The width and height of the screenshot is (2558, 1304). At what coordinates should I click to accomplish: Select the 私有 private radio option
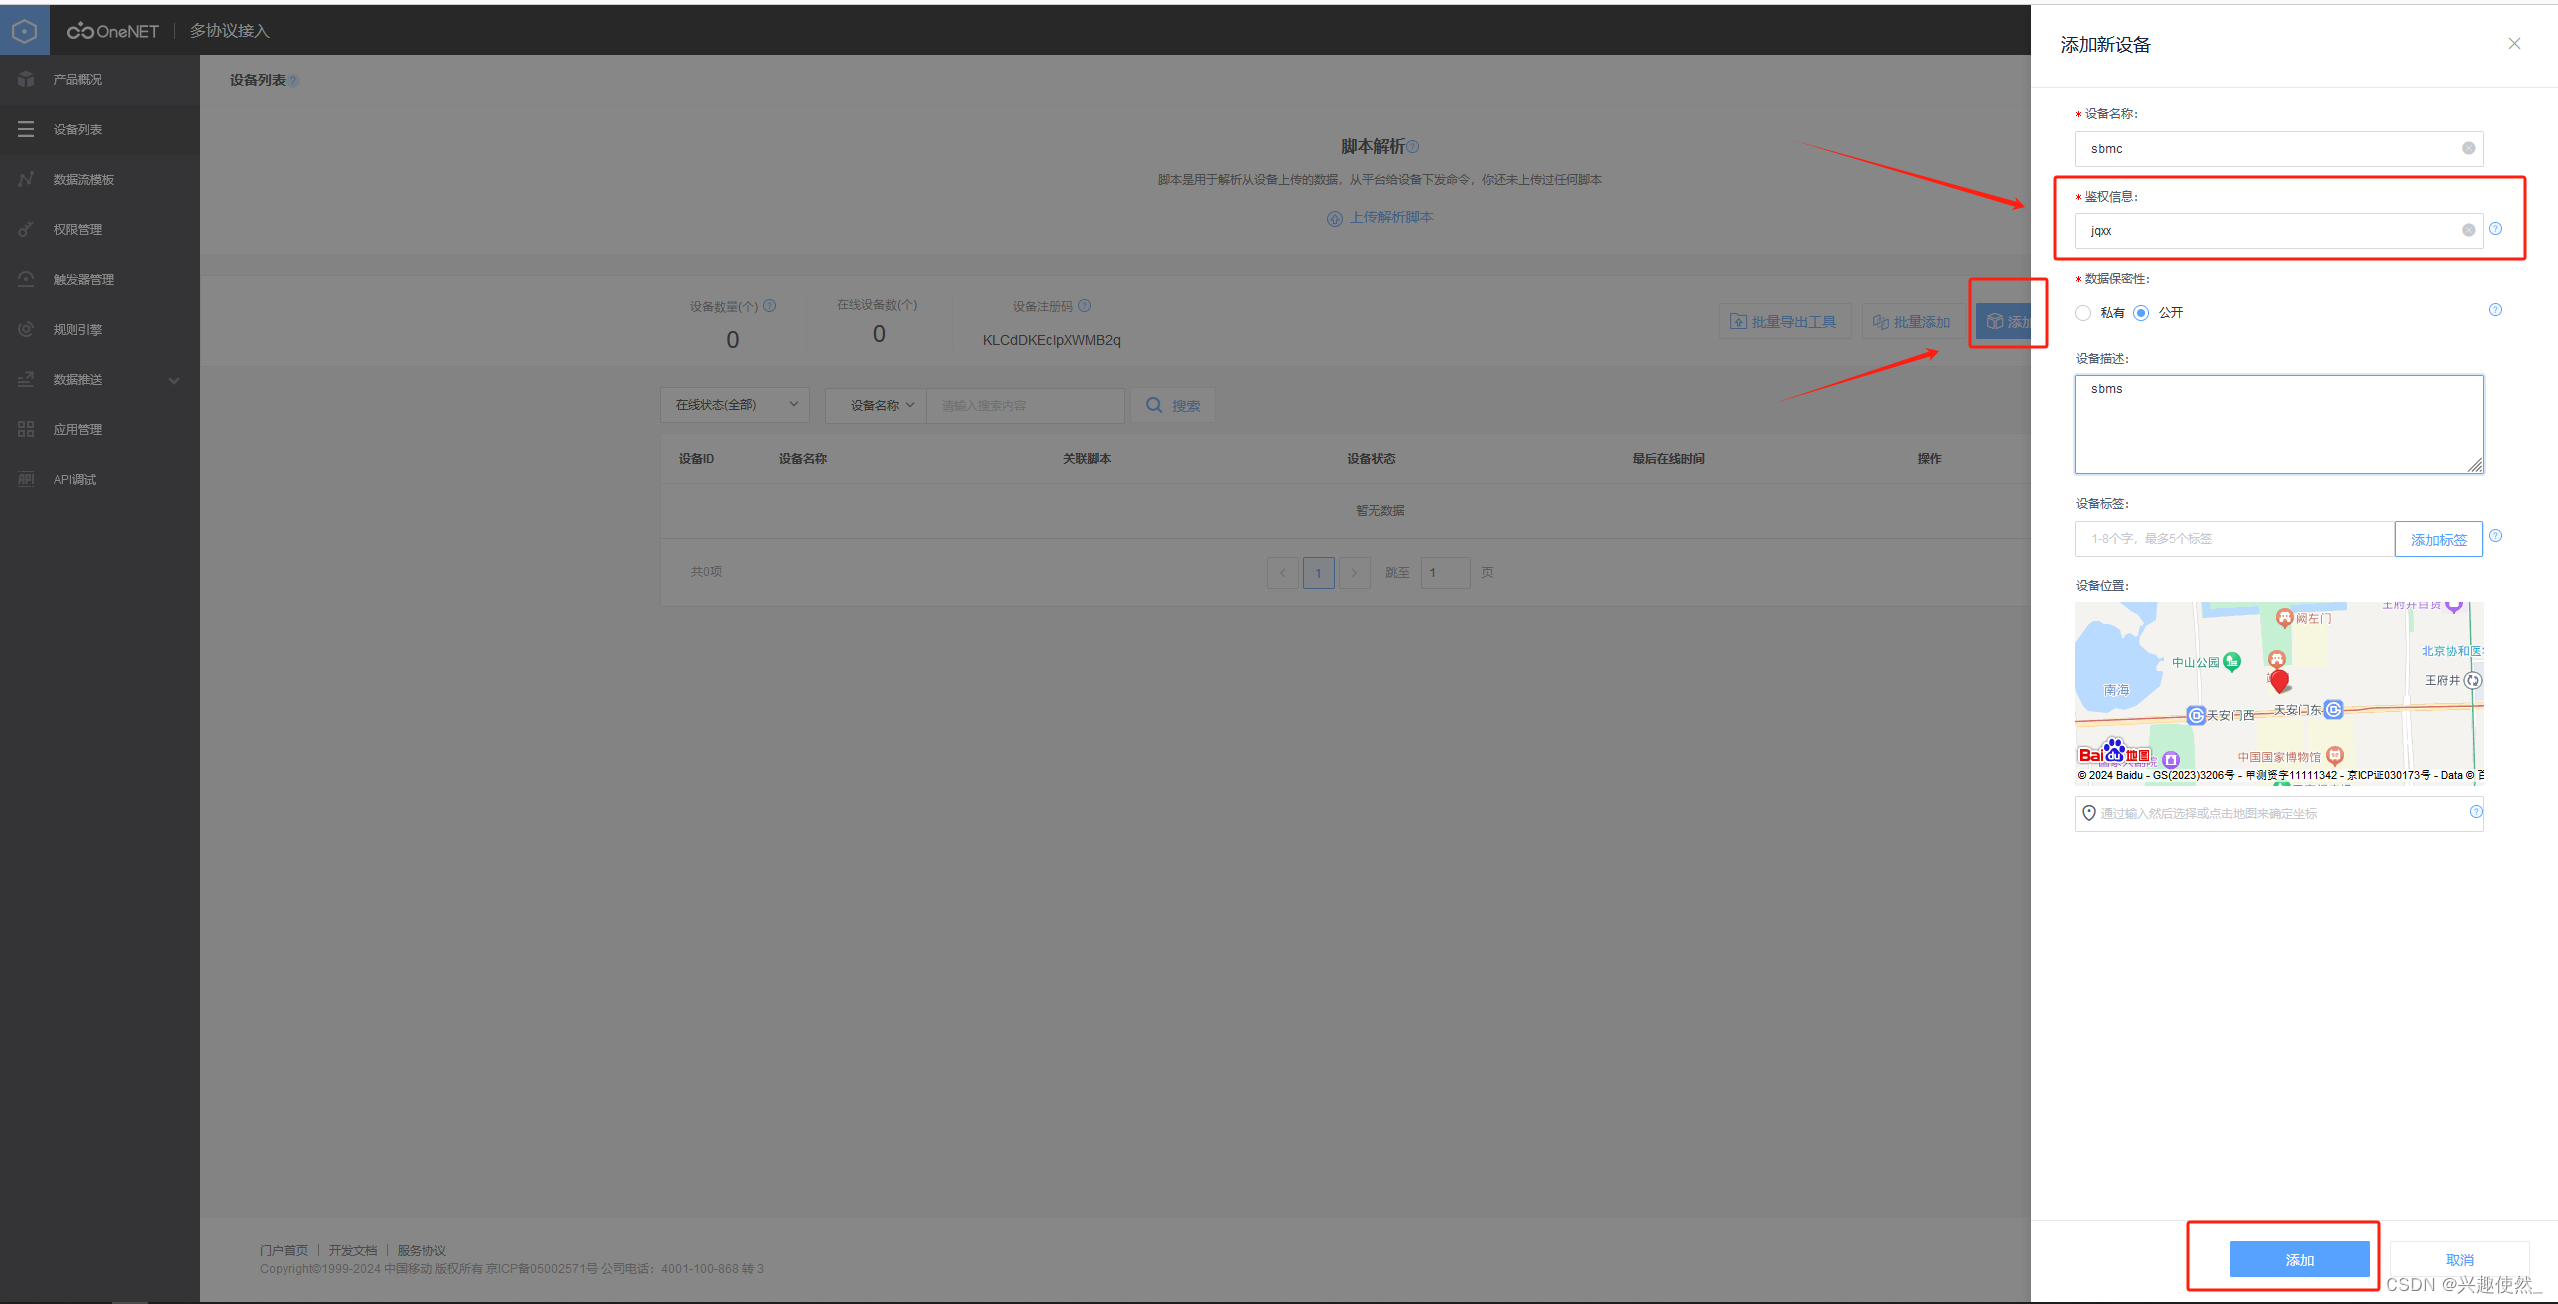[x=2083, y=313]
